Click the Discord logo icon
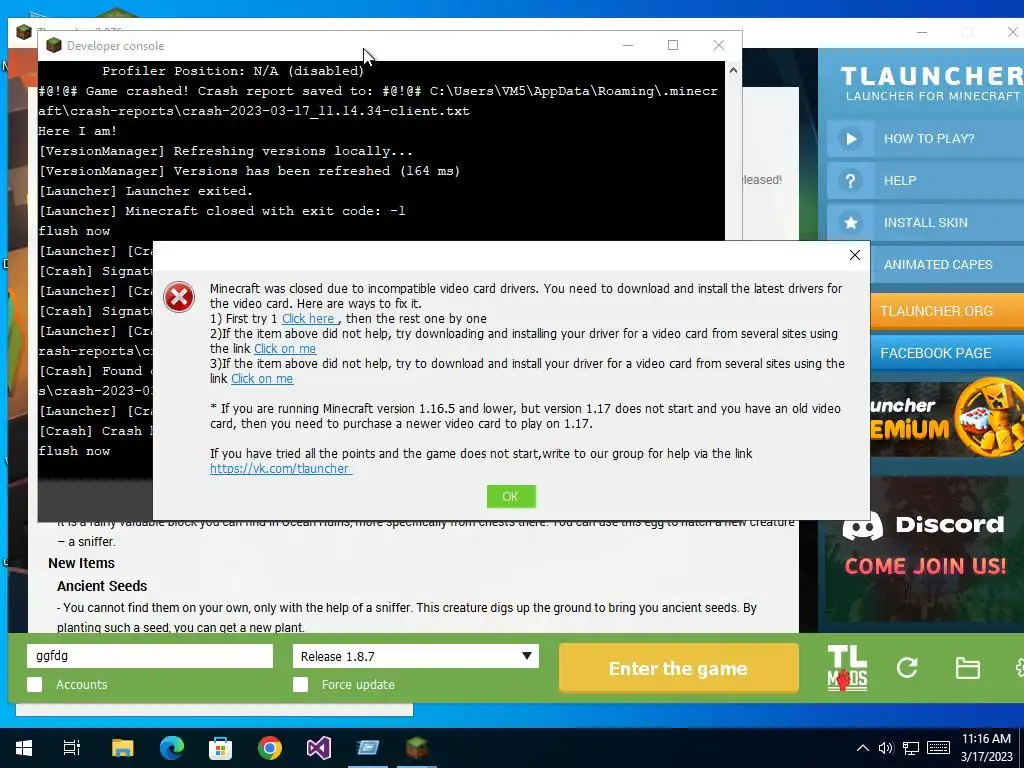 (862, 525)
